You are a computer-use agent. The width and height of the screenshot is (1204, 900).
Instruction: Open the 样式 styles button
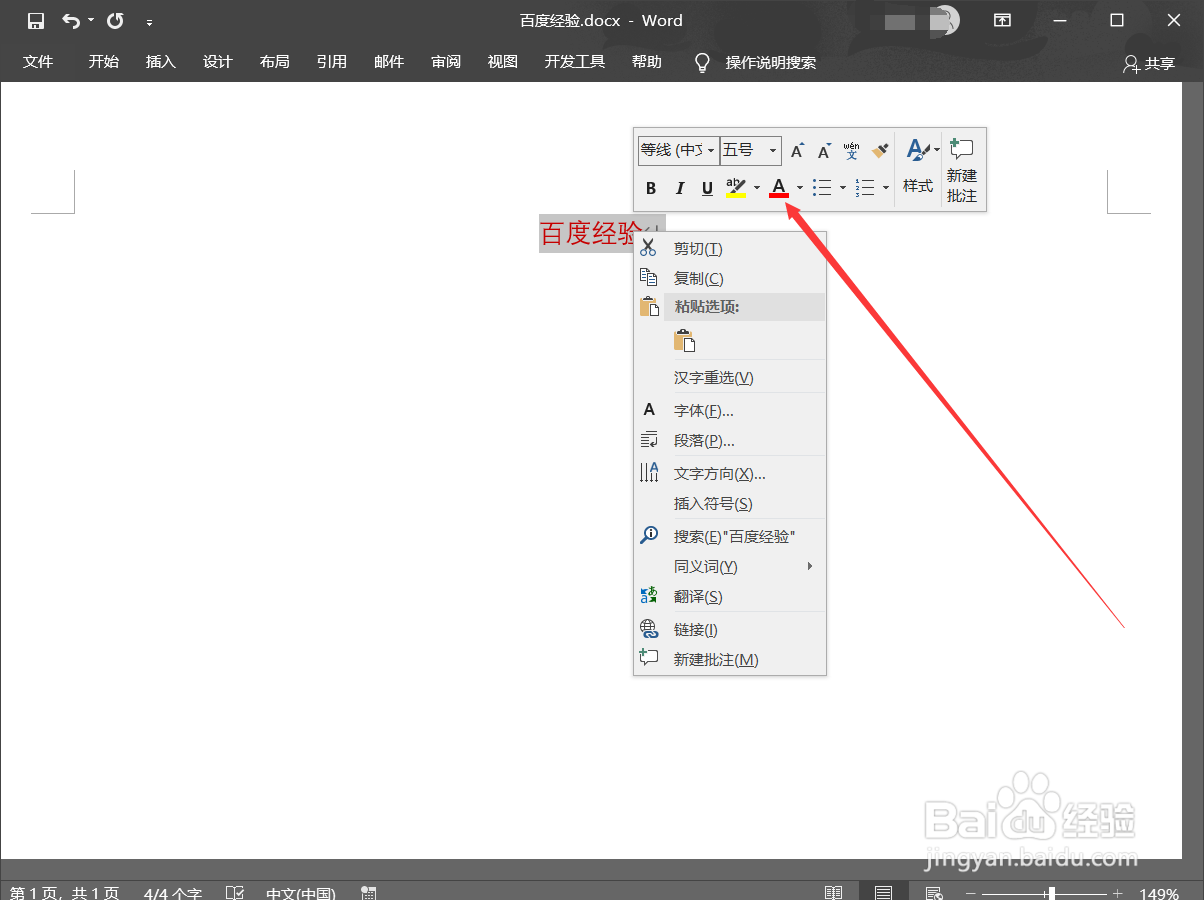coord(919,168)
